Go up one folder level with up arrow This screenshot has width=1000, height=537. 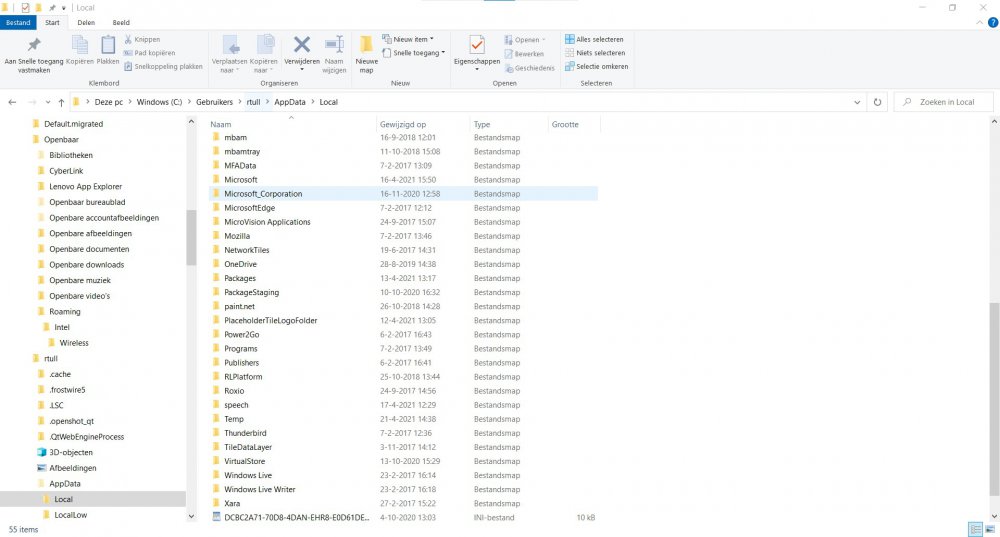[x=62, y=102]
